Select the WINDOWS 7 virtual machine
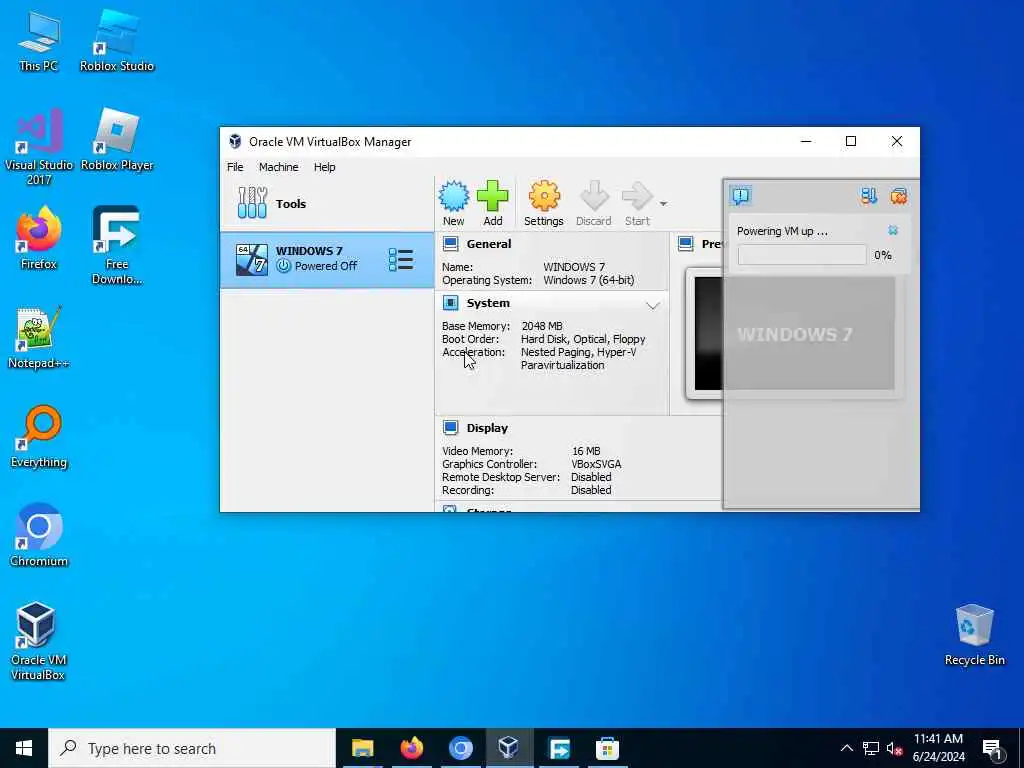 (x=327, y=259)
